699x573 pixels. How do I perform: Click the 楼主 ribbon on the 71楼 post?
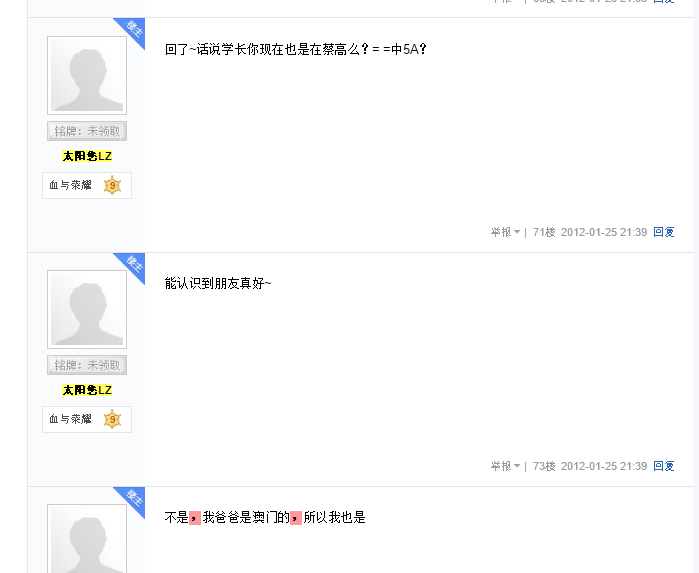coord(132,31)
